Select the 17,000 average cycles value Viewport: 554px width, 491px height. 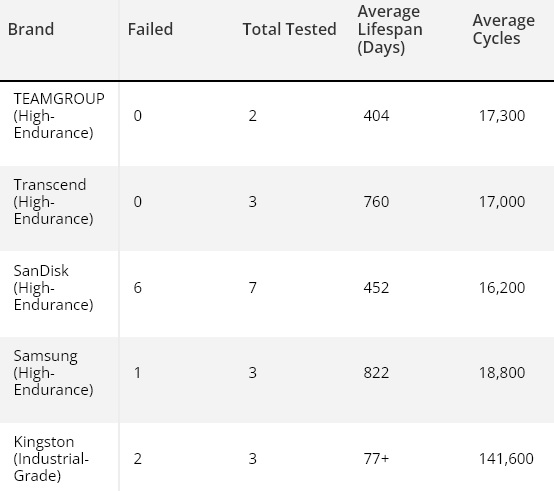(502, 202)
